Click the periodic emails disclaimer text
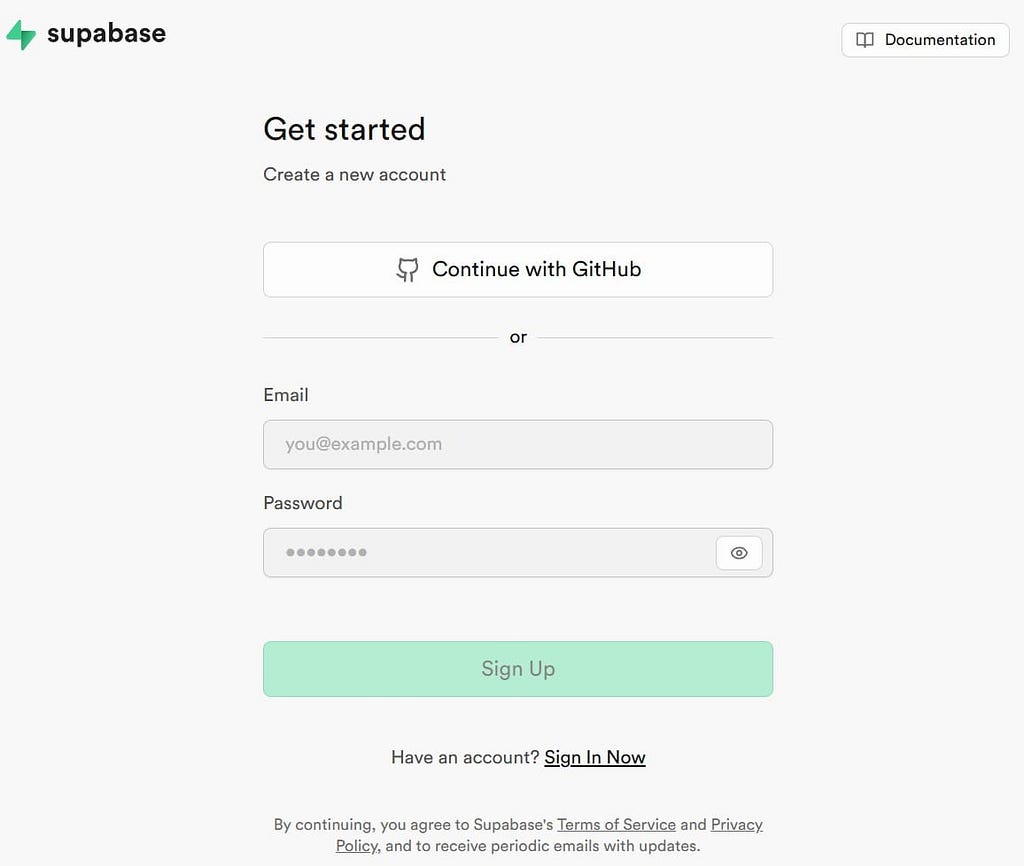 click(x=542, y=846)
